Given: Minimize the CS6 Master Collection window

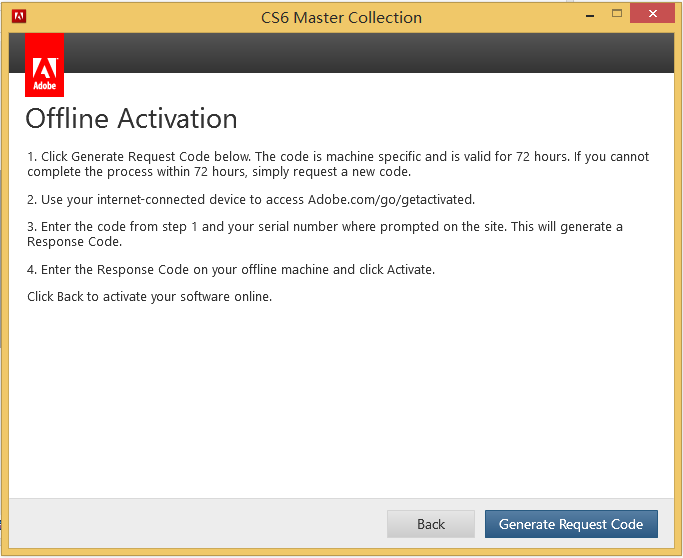Looking at the screenshot, I should pyautogui.click(x=582, y=14).
